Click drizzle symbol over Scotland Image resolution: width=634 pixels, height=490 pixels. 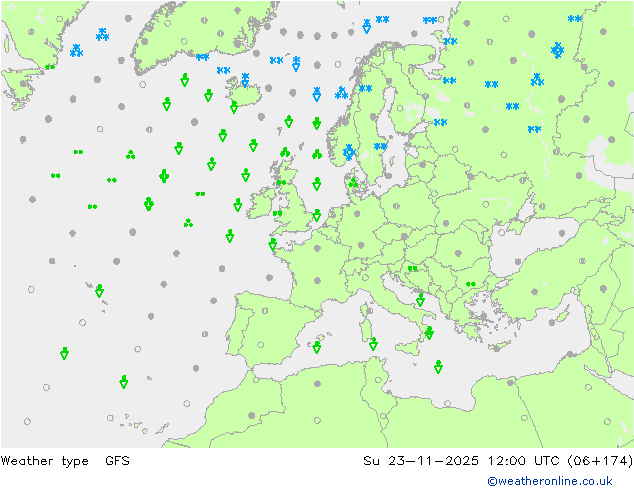click(x=281, y=182)
